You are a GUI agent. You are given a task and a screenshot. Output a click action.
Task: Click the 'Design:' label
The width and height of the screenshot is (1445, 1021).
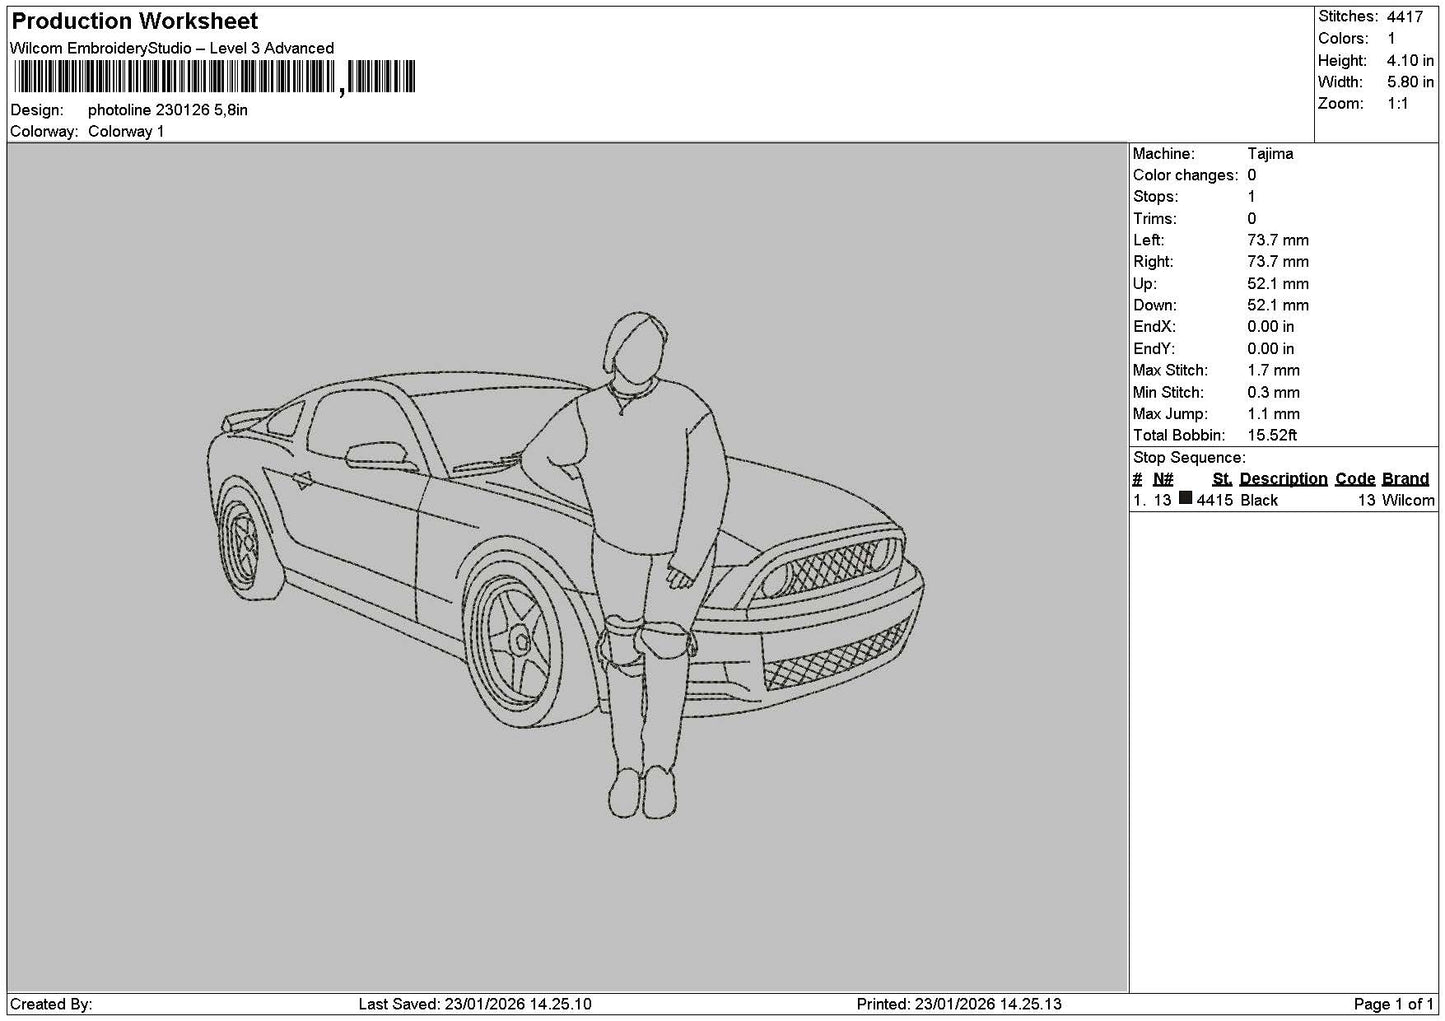coord(36,110)
